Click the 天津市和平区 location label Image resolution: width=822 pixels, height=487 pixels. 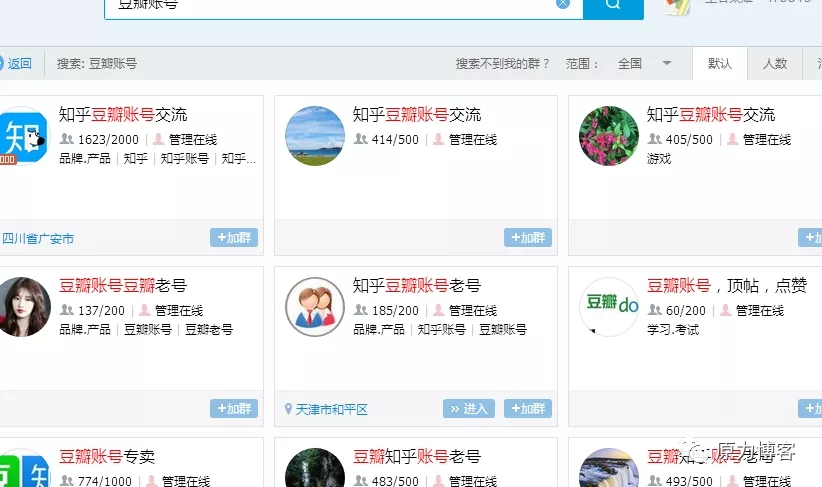pyautogui.click(x=332, y=410)
